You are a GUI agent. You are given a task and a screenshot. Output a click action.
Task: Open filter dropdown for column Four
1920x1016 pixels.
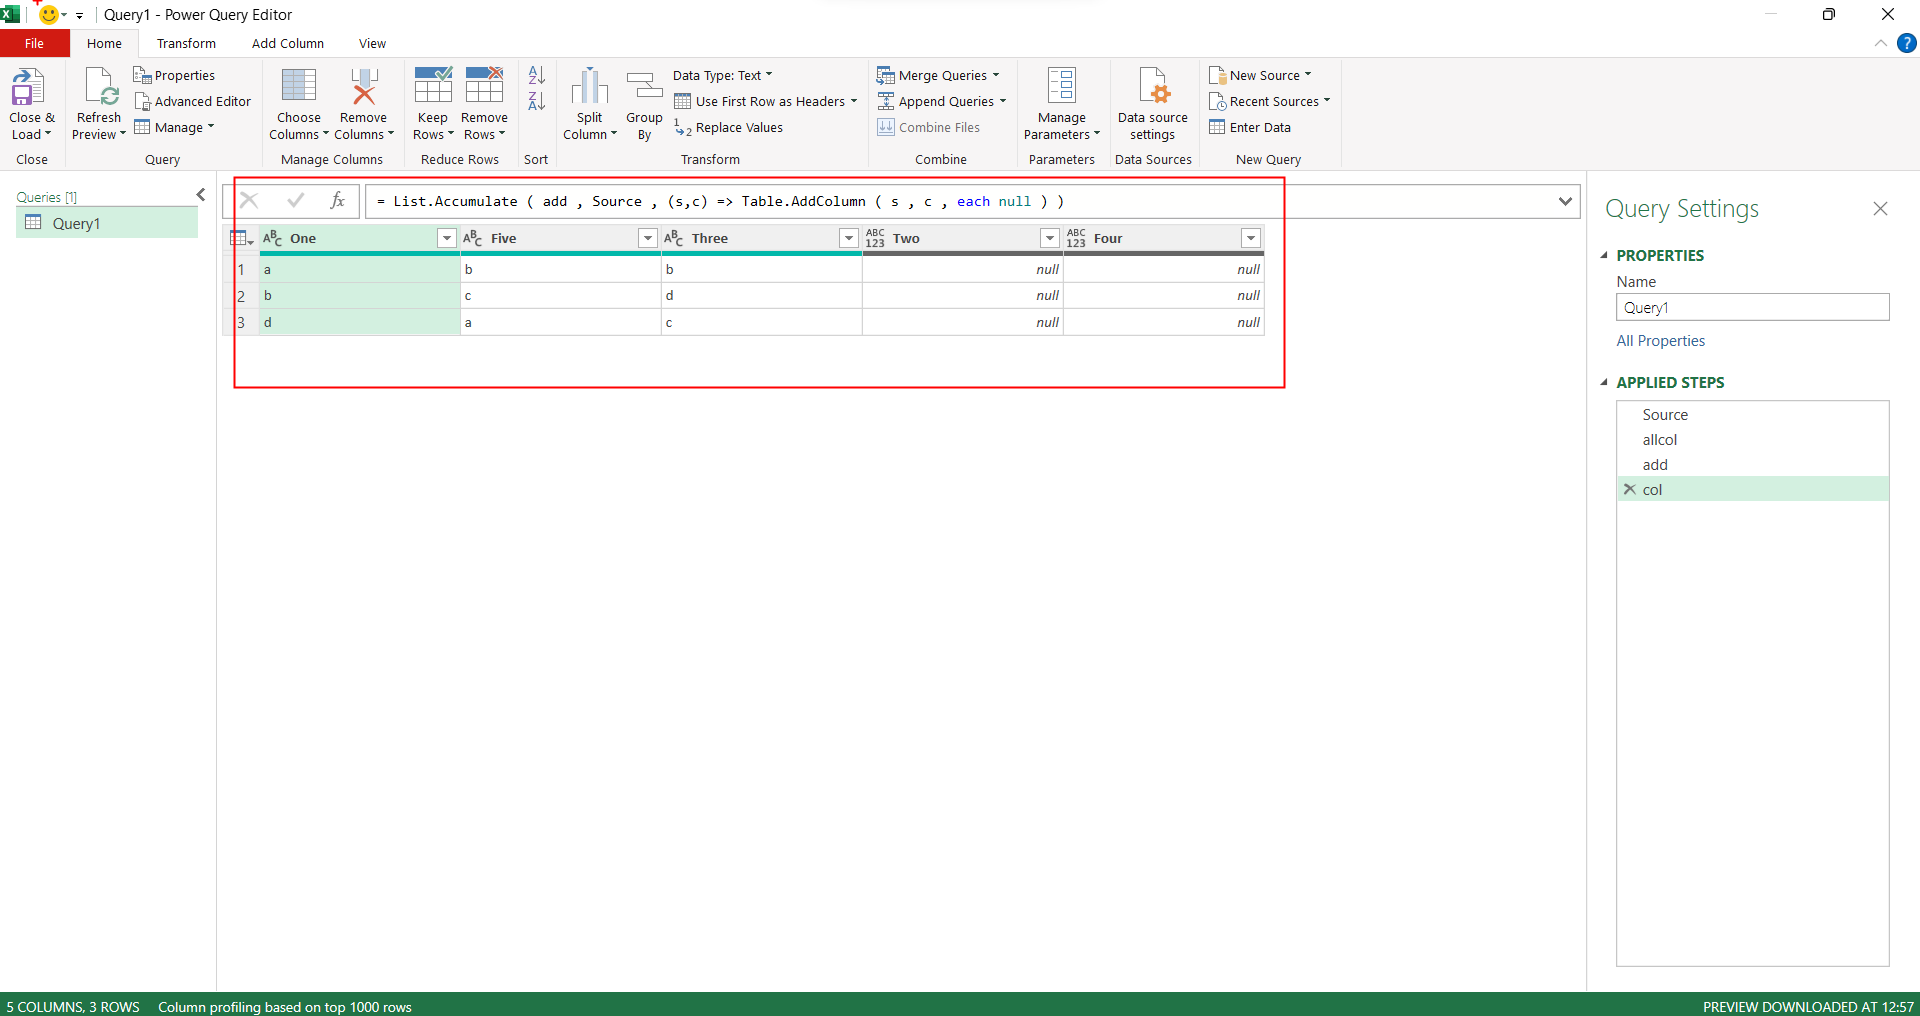(x=1251, y=238)
